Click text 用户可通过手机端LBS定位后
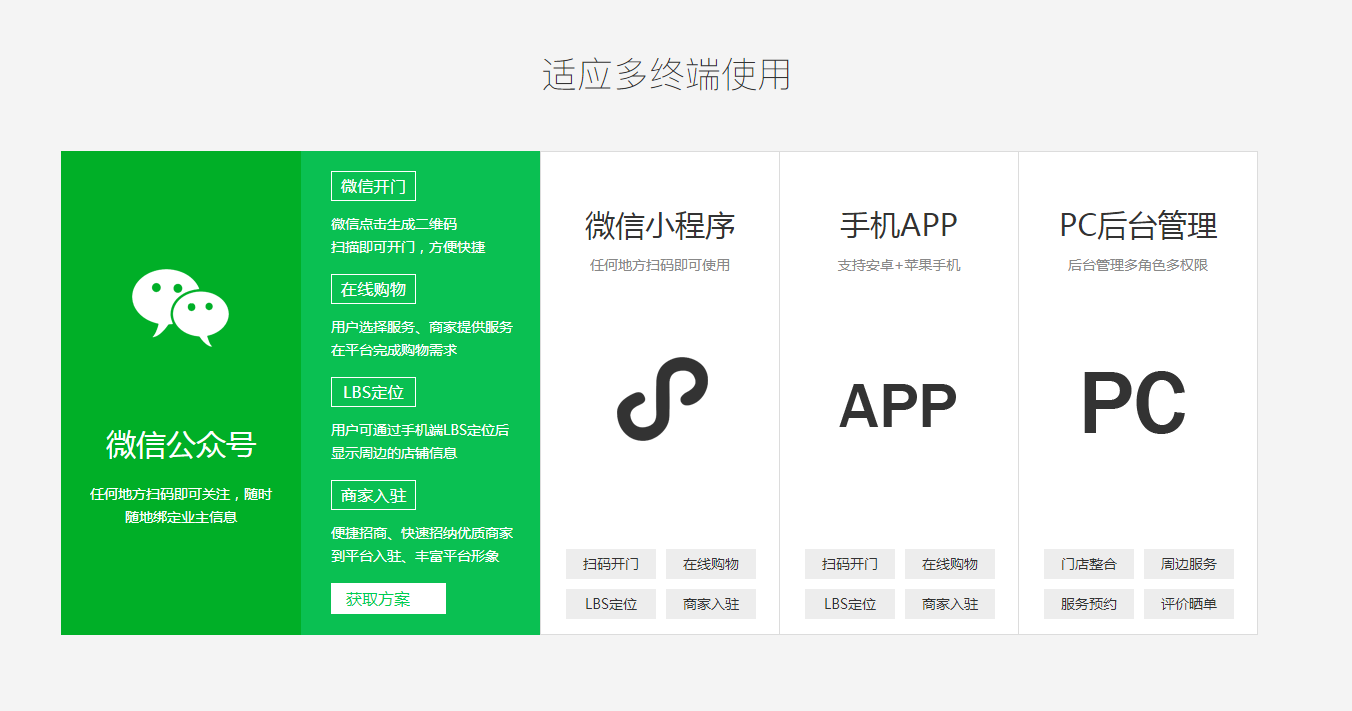Viewport: 1352px width, 711px height. 420,430
